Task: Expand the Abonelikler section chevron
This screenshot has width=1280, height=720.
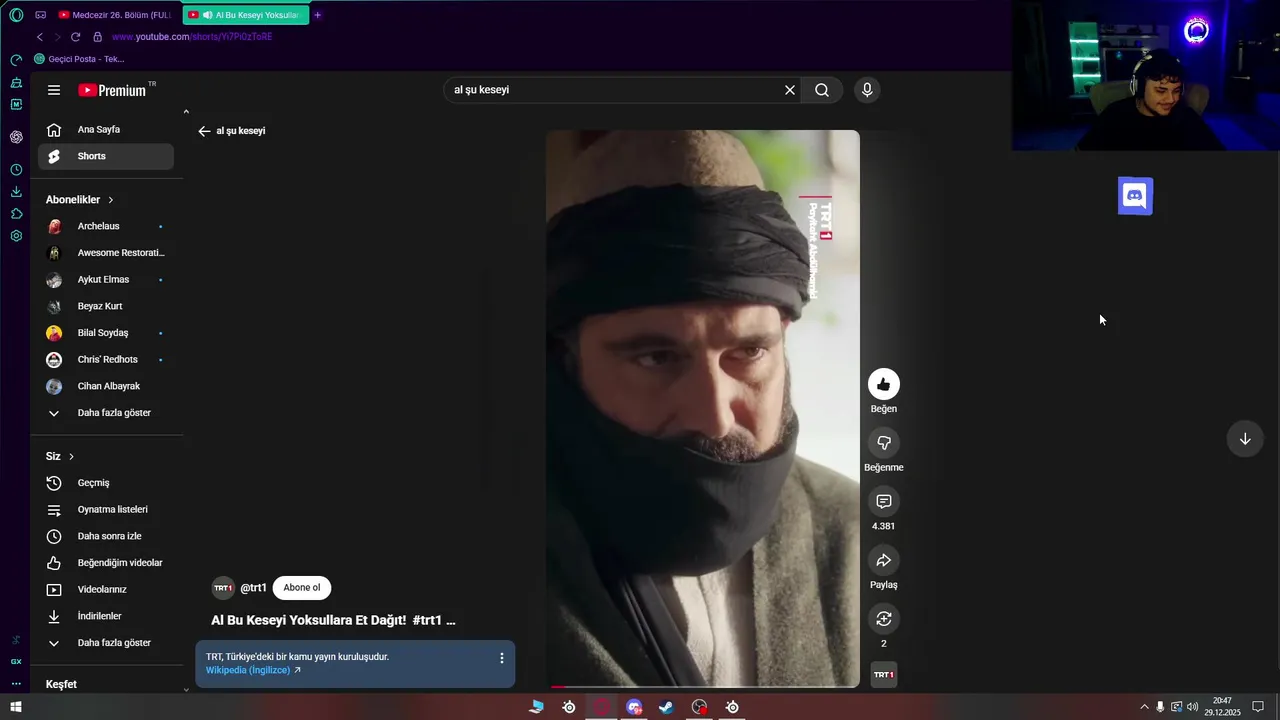Action: pos(110,200)
